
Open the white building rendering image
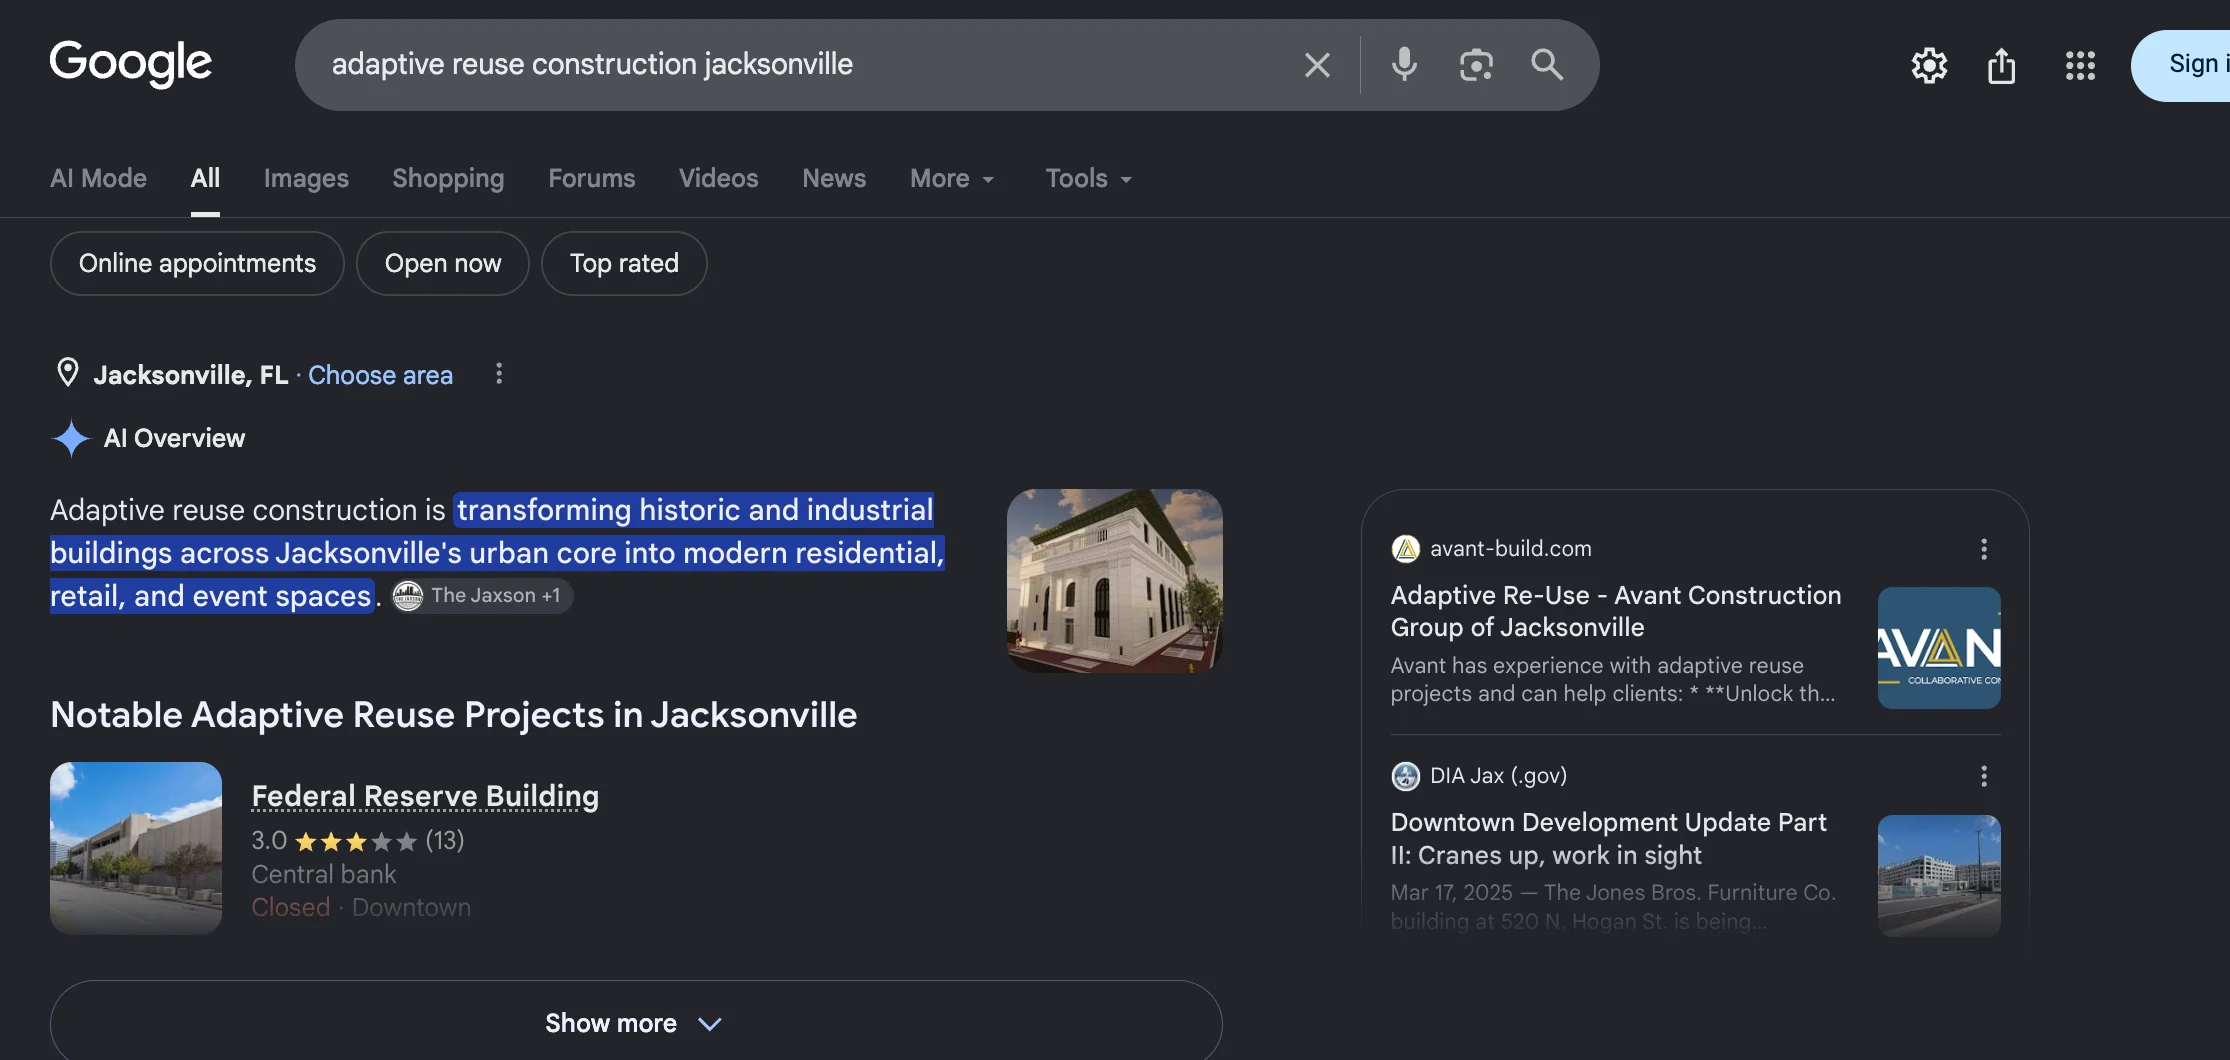click(1114, 580)
